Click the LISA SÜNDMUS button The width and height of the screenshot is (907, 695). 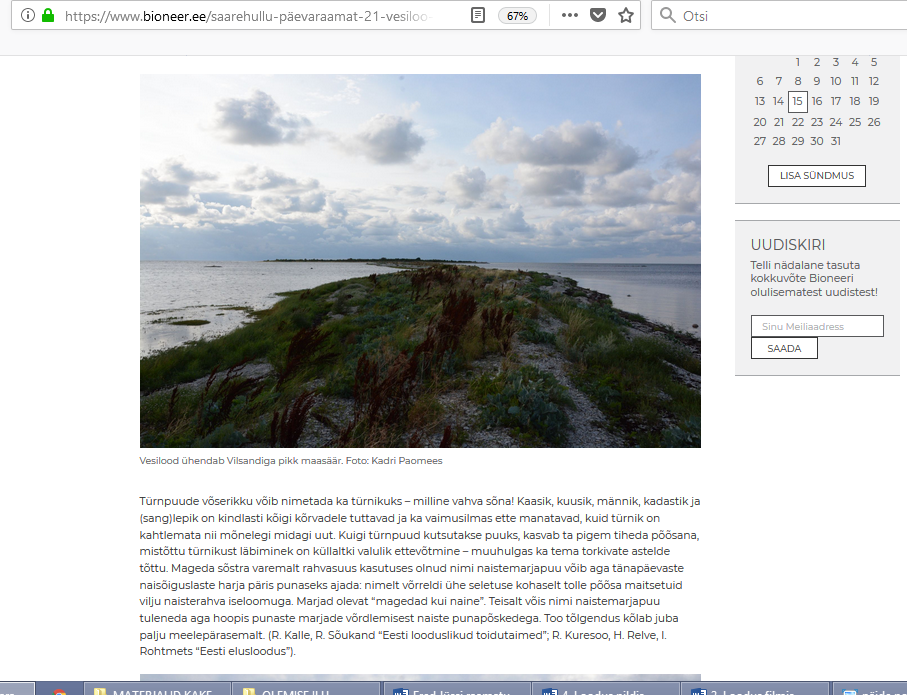816,176
